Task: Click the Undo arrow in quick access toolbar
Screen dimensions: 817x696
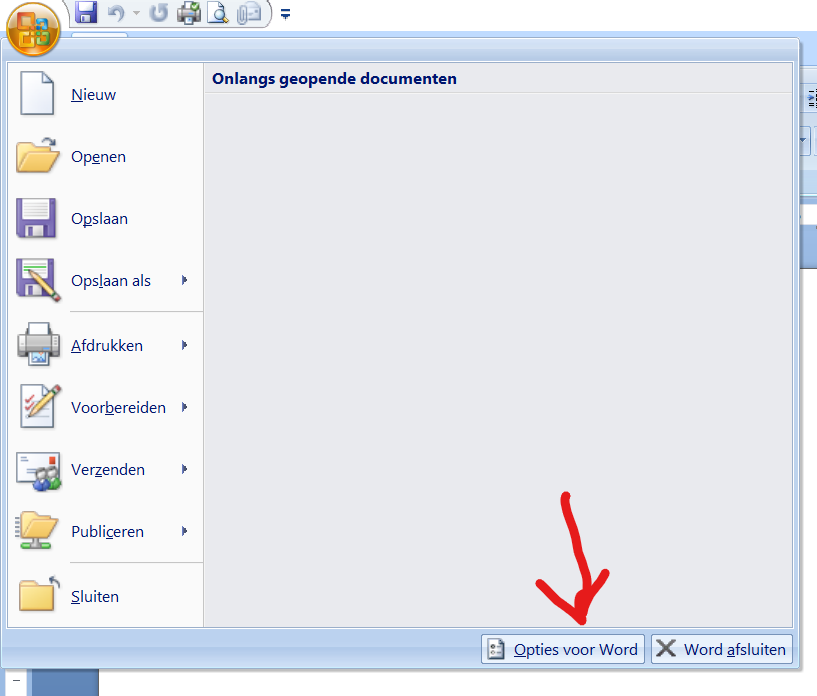Action: 117,13
